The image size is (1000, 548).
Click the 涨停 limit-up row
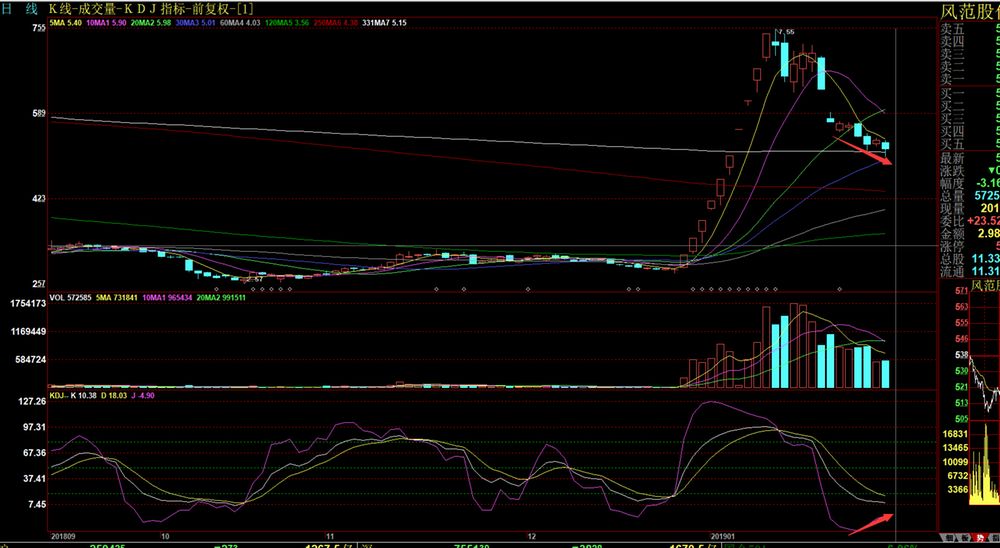(970, 246)
